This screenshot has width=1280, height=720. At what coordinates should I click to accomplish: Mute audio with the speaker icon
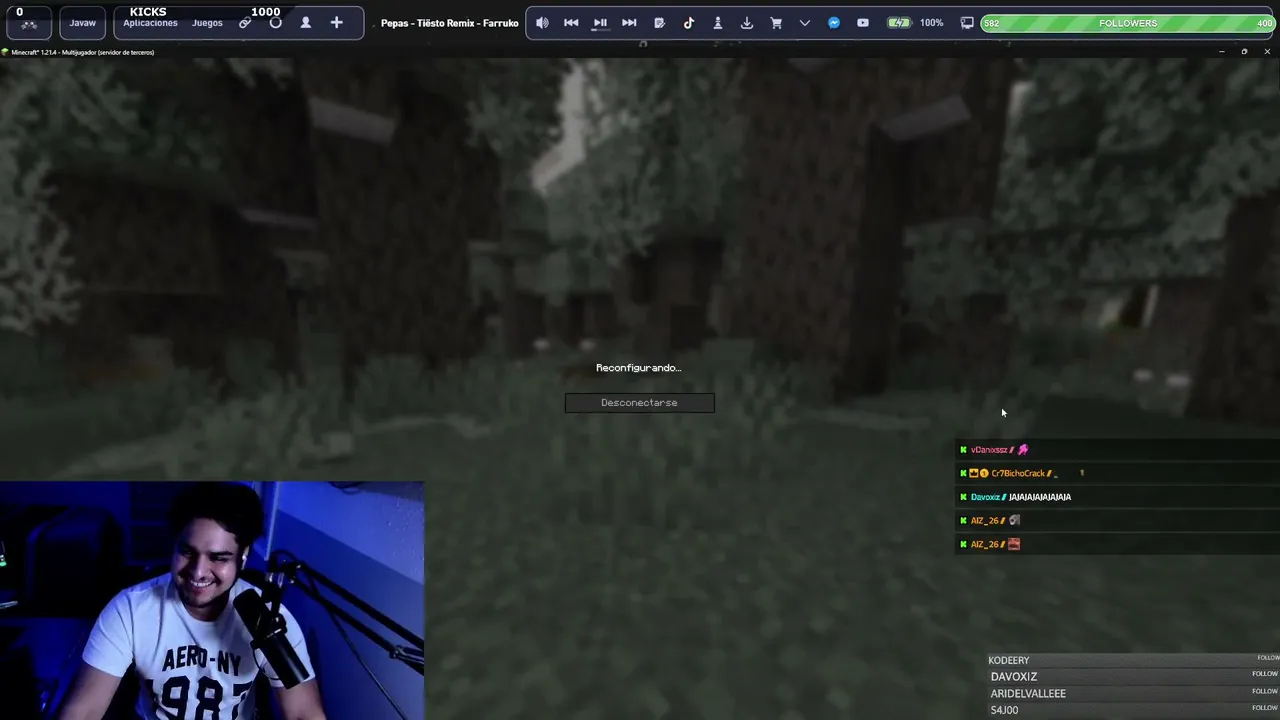pos(542,23)
